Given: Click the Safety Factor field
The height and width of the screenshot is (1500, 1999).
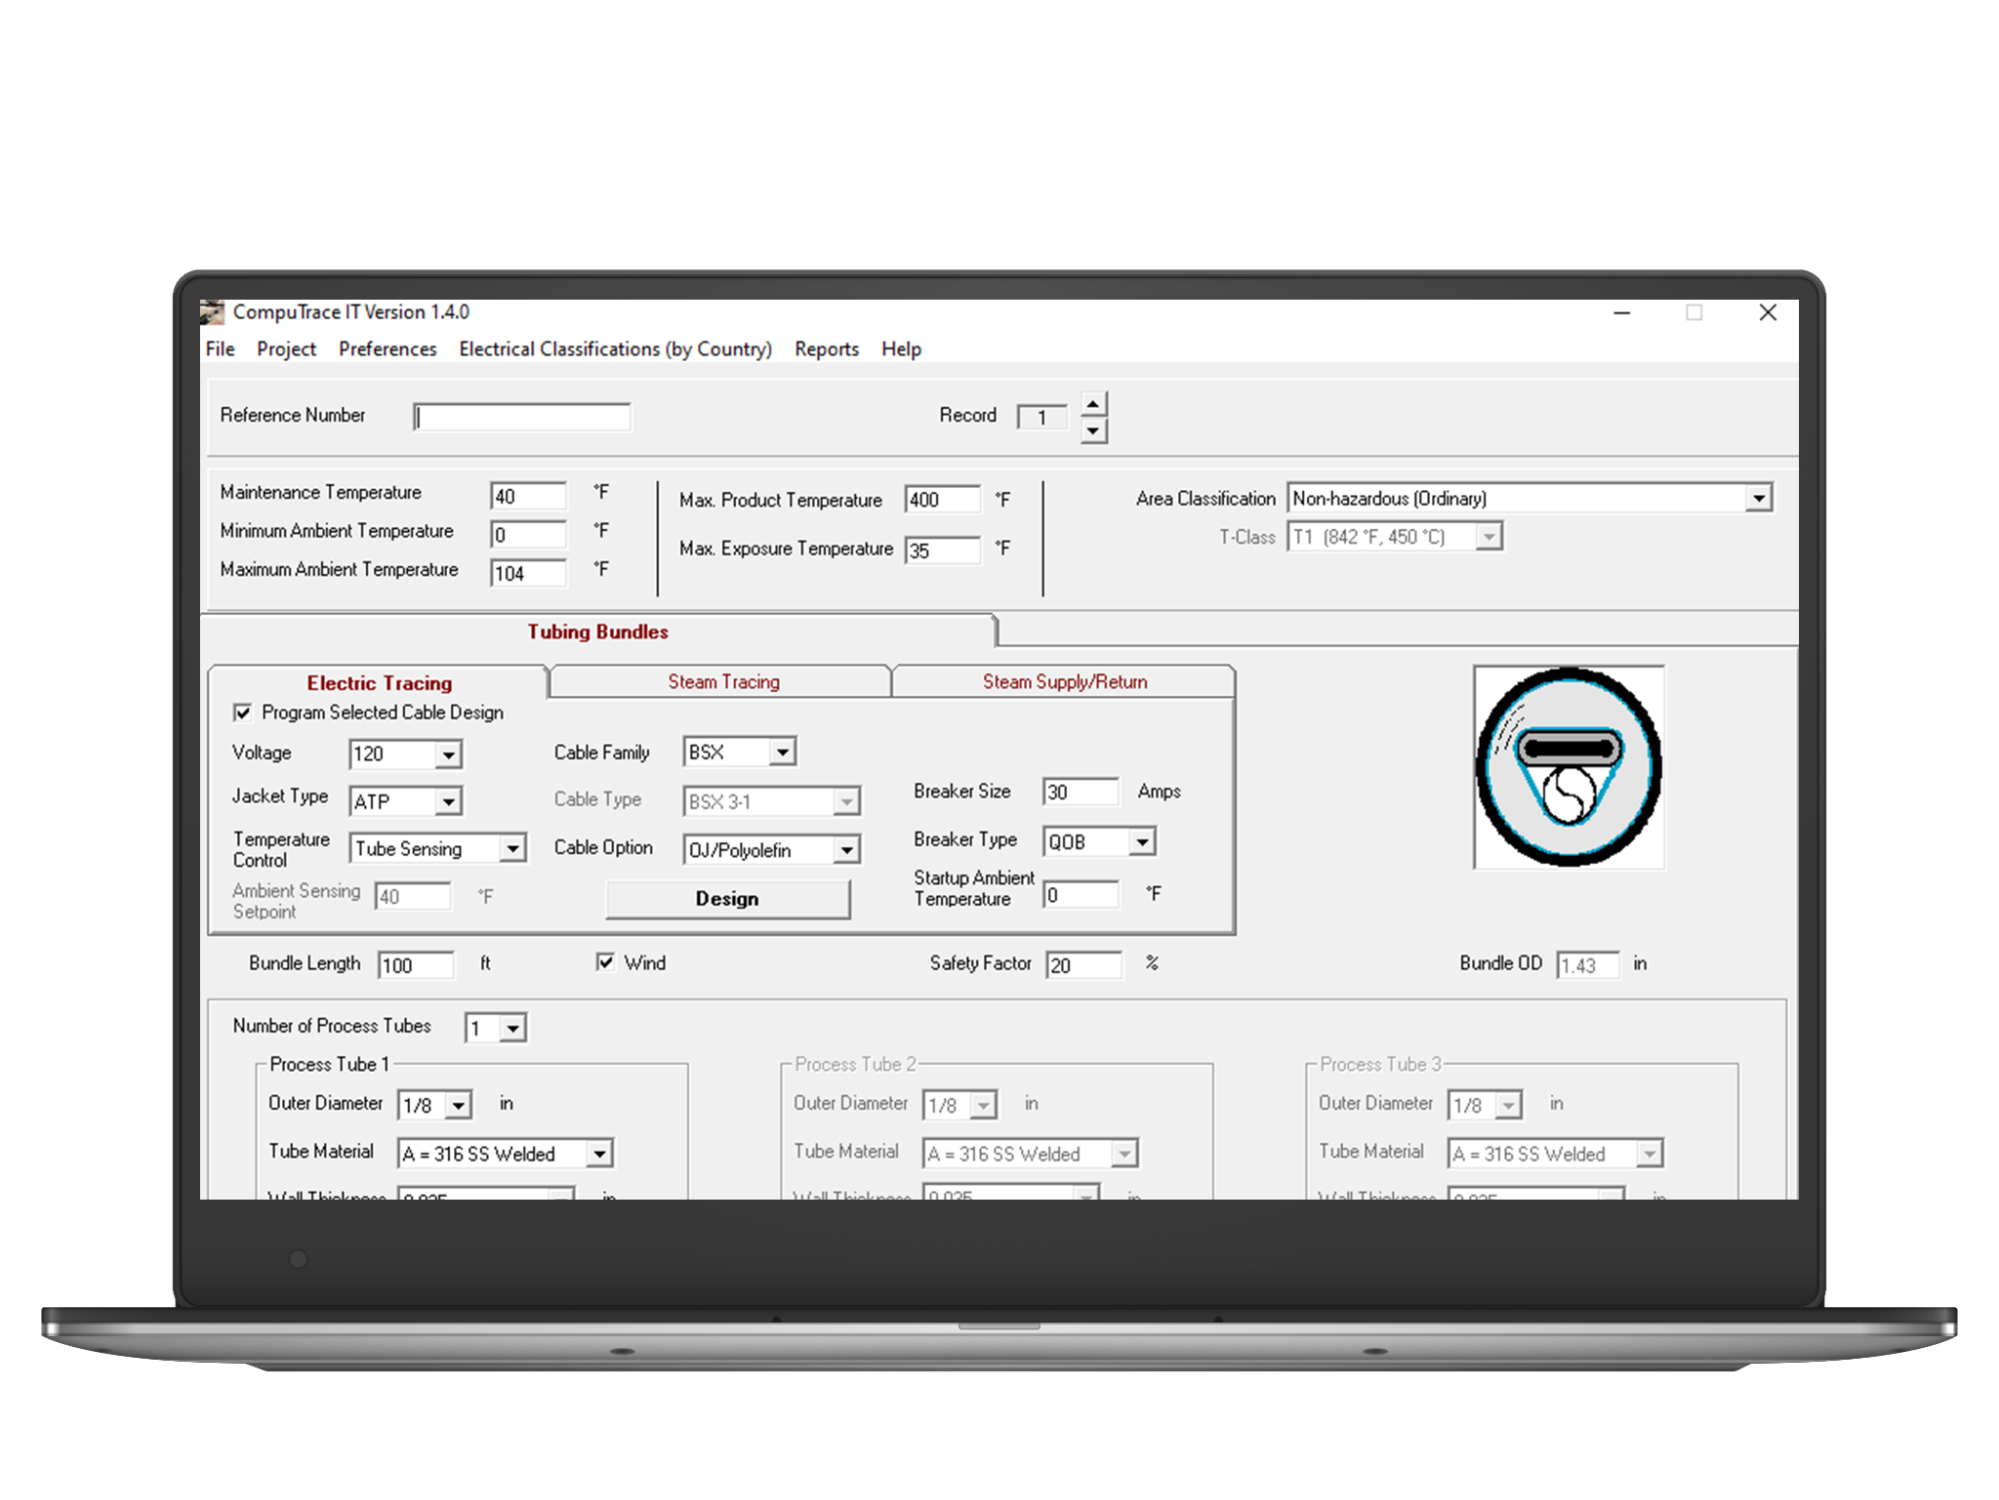Looking at the screenshot, I should (1084, 965).
